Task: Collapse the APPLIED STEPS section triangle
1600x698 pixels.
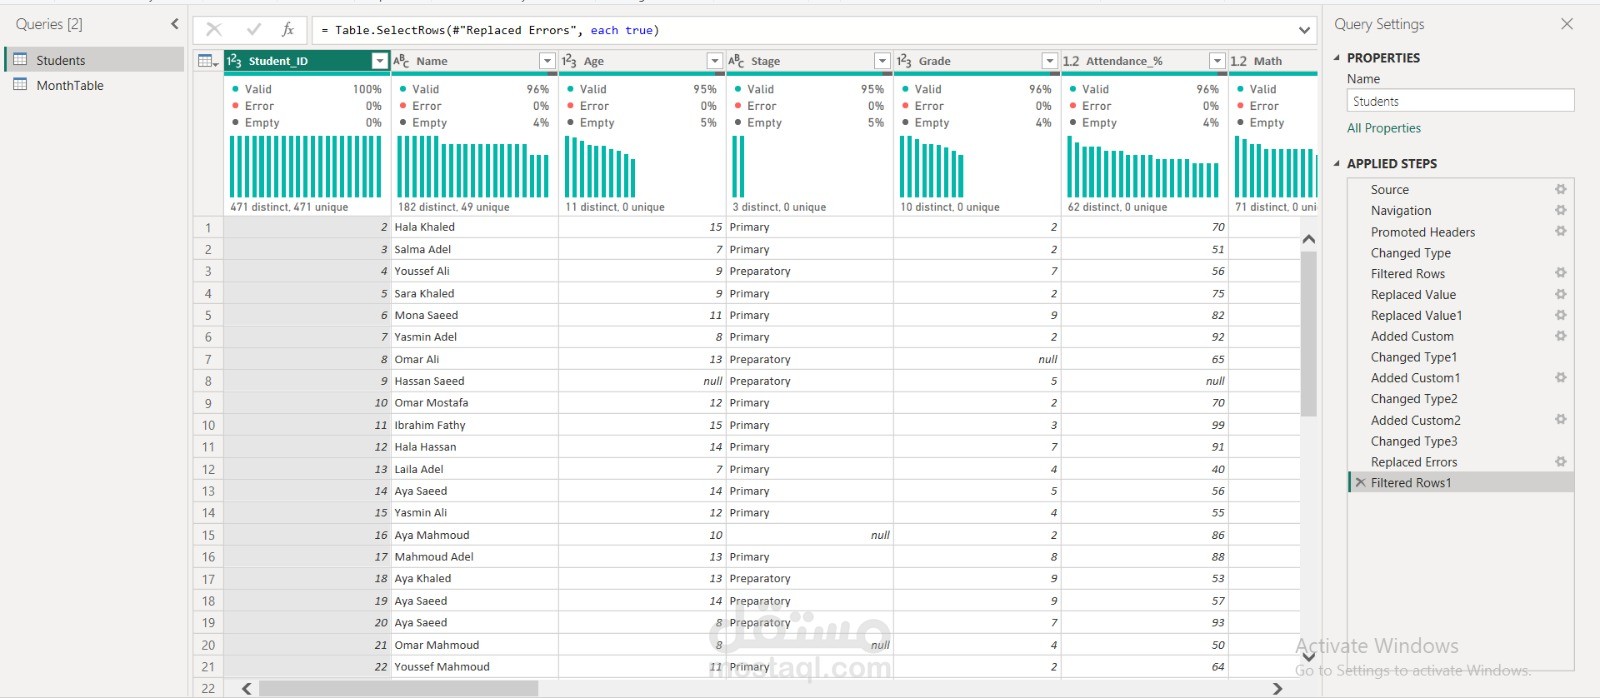Action: click(1337, 163)
